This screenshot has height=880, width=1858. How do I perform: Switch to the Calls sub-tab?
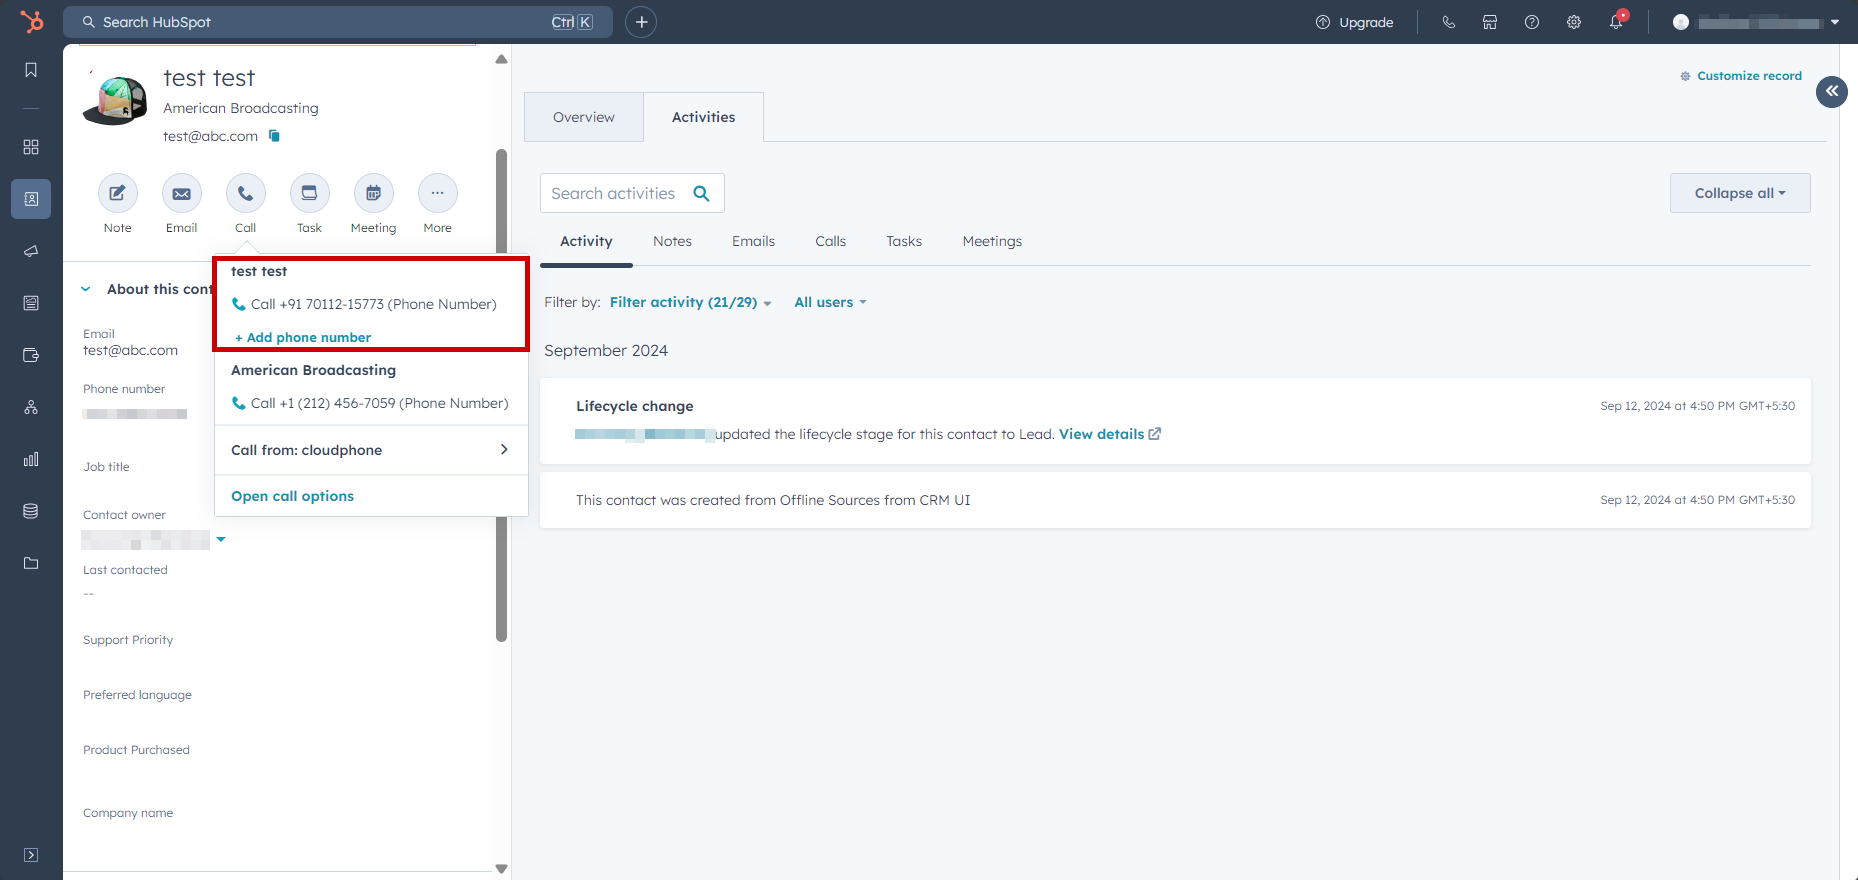tap(830, 241)
